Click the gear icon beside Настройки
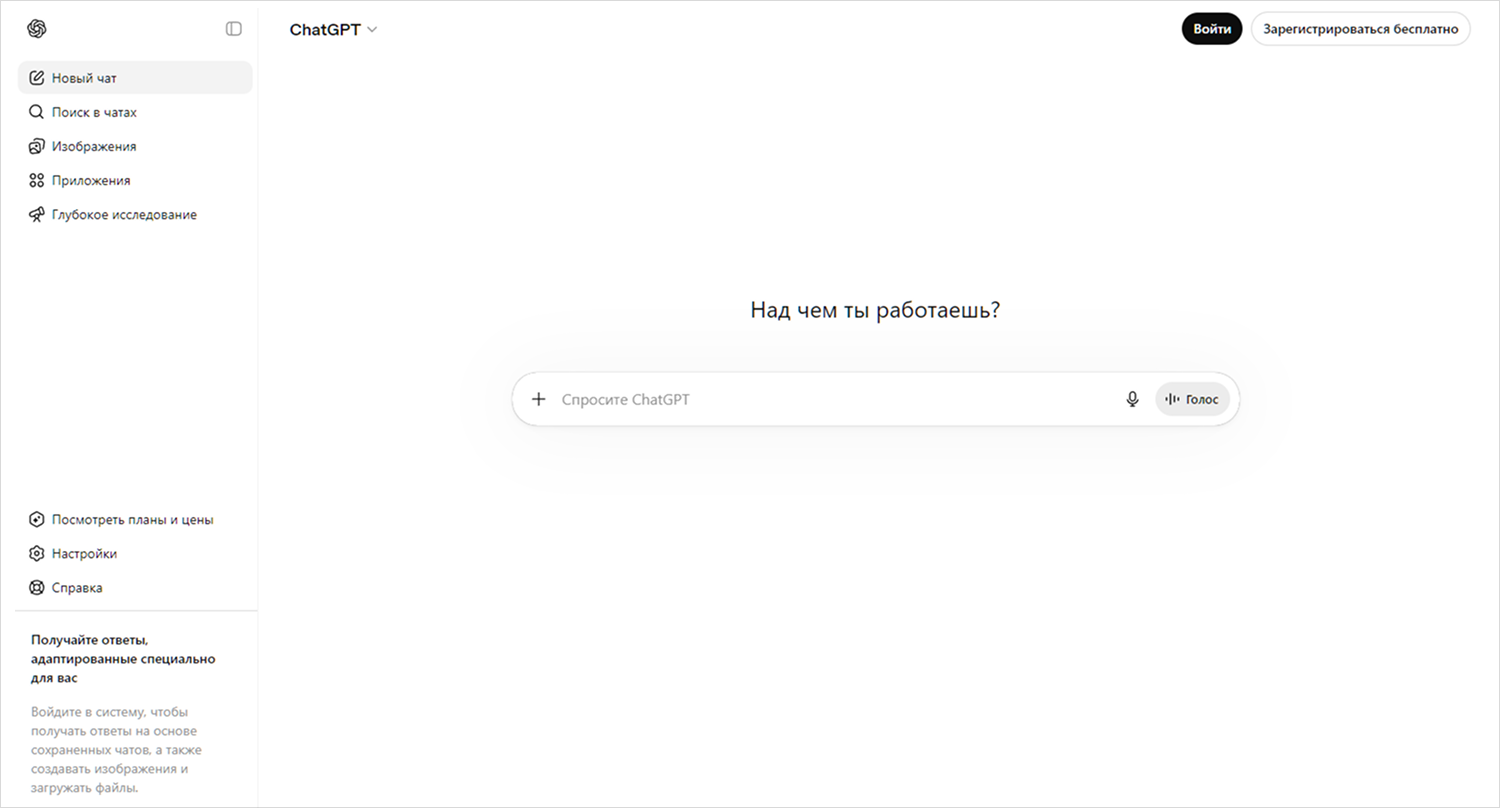Viewport: 1500px width, 808px height. pos(37,553)
